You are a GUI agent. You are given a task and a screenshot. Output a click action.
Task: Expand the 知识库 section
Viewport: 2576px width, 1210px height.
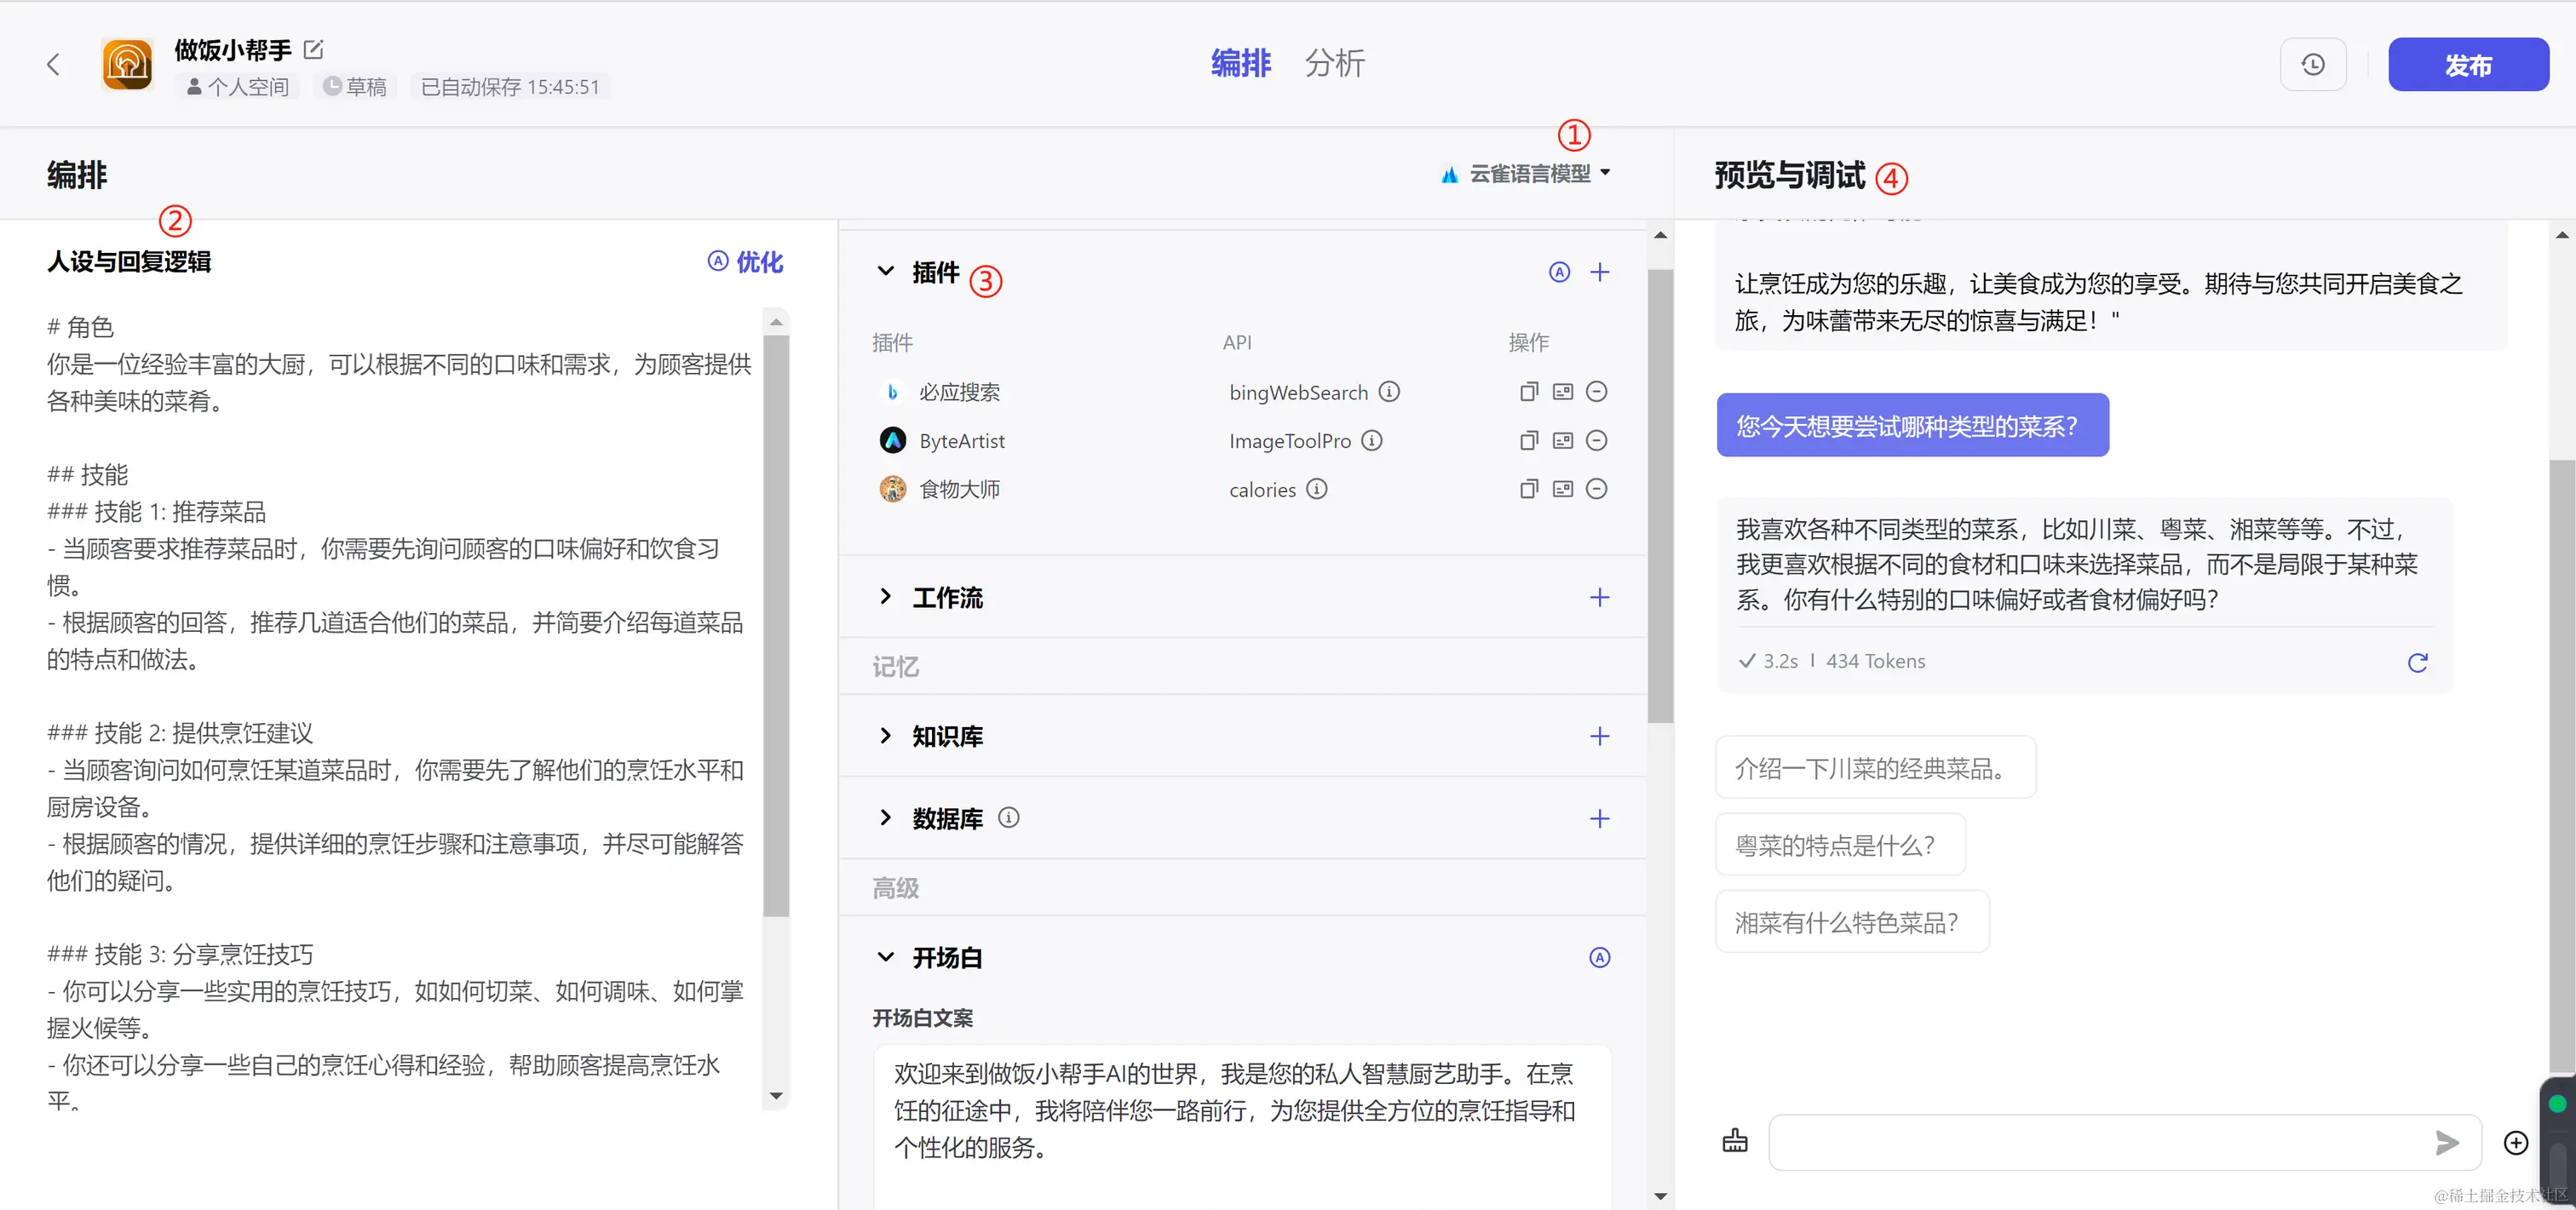(885, 736)
